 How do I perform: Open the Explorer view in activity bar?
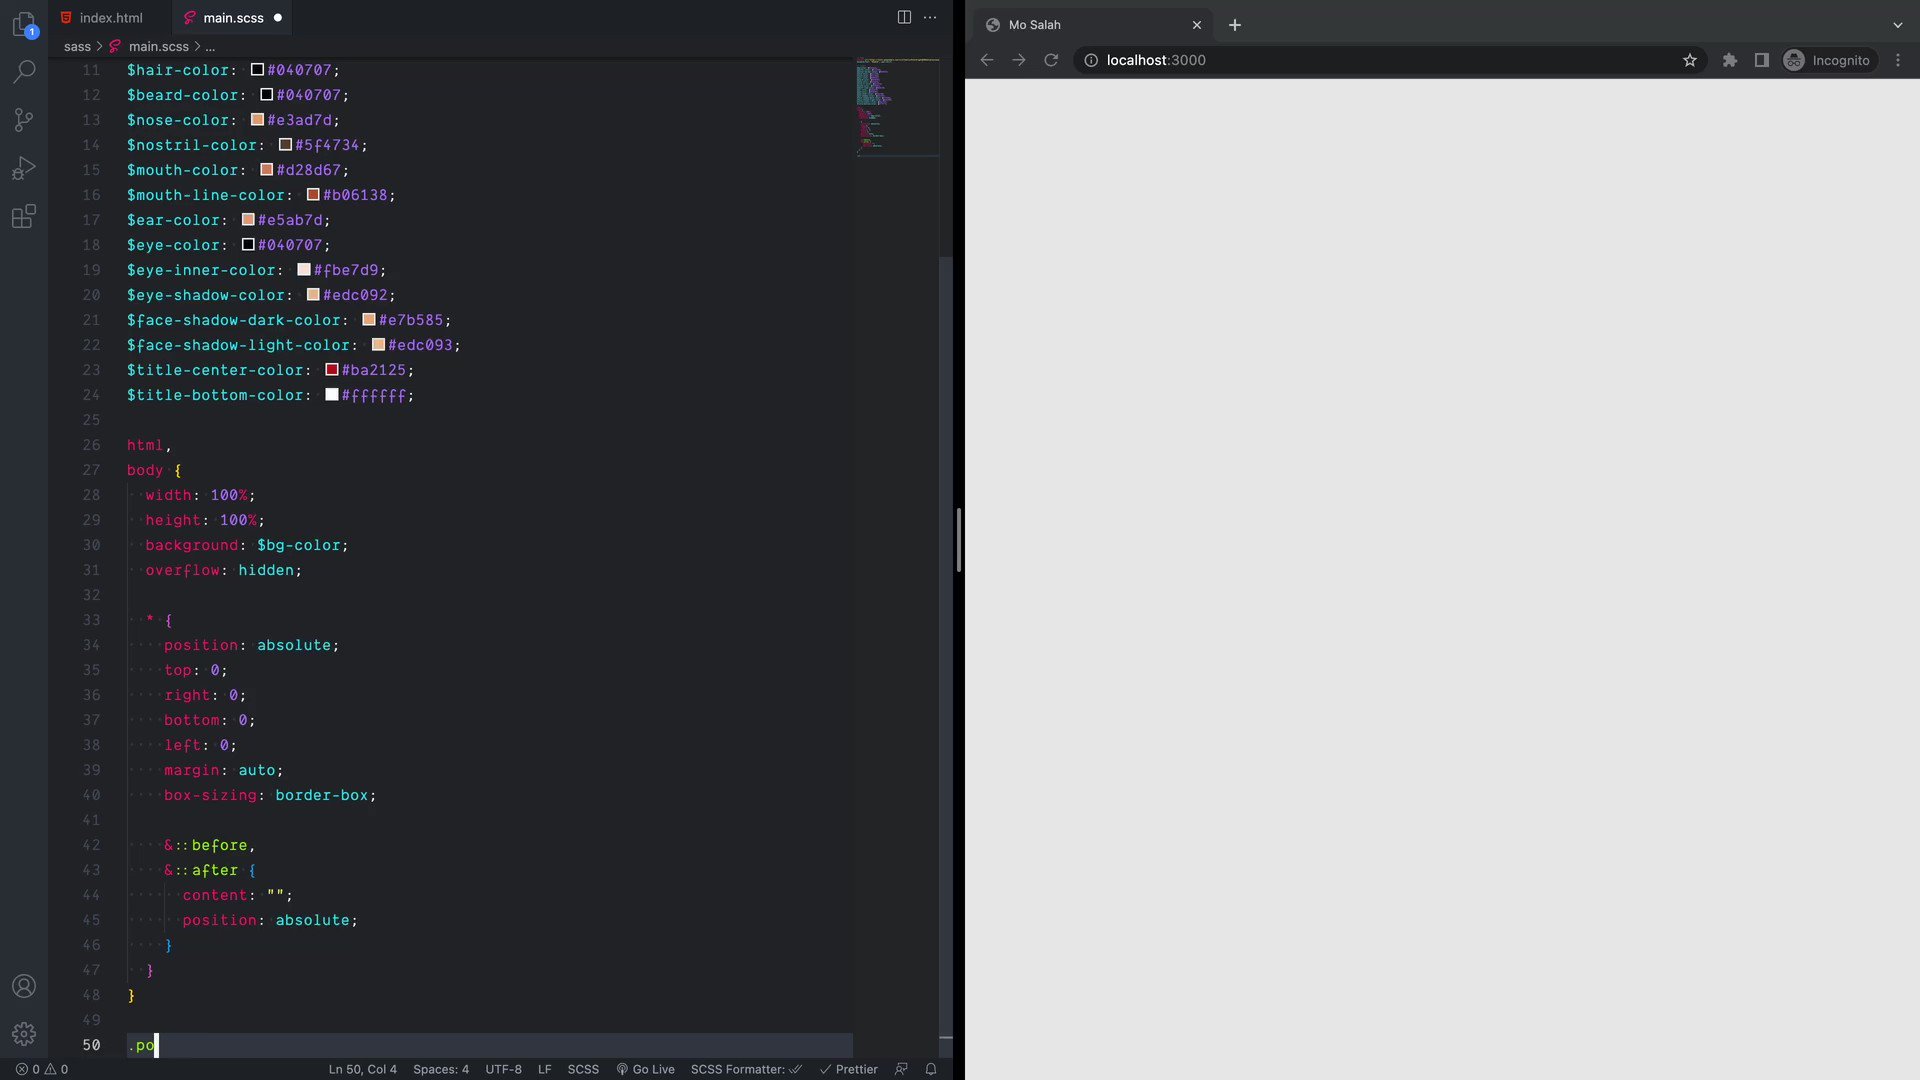coord(24,24)
